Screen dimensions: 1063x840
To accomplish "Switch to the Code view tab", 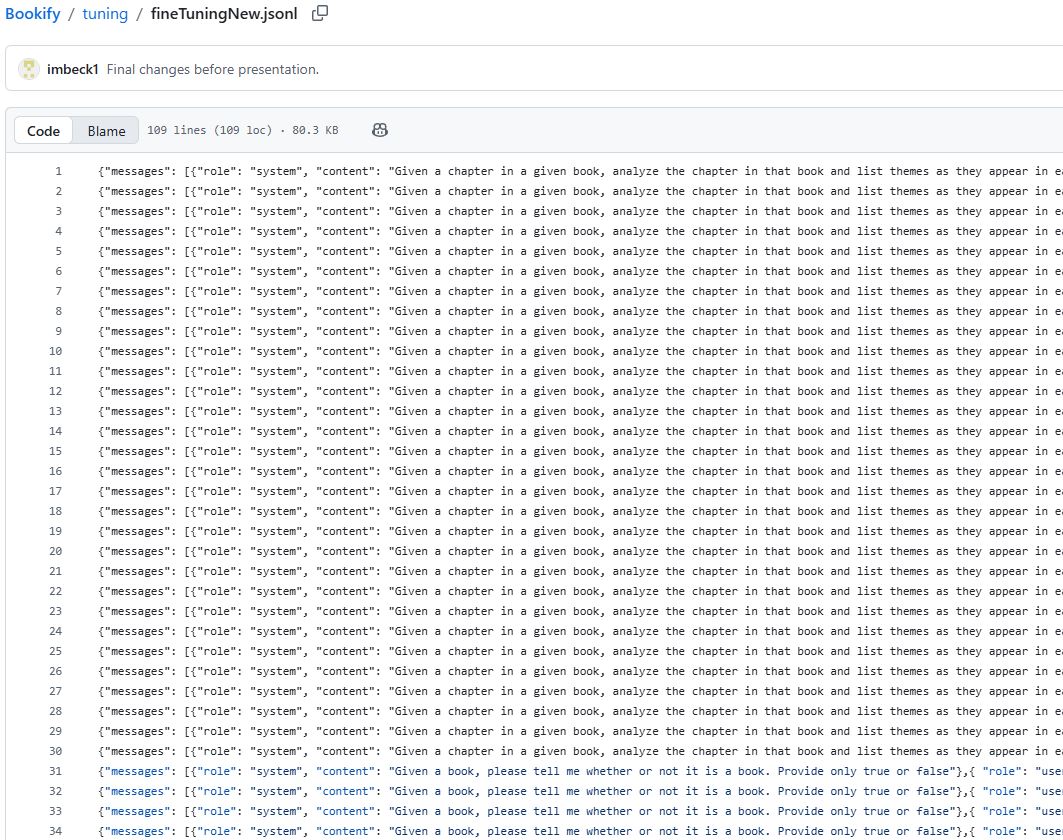I will (44, 131).
